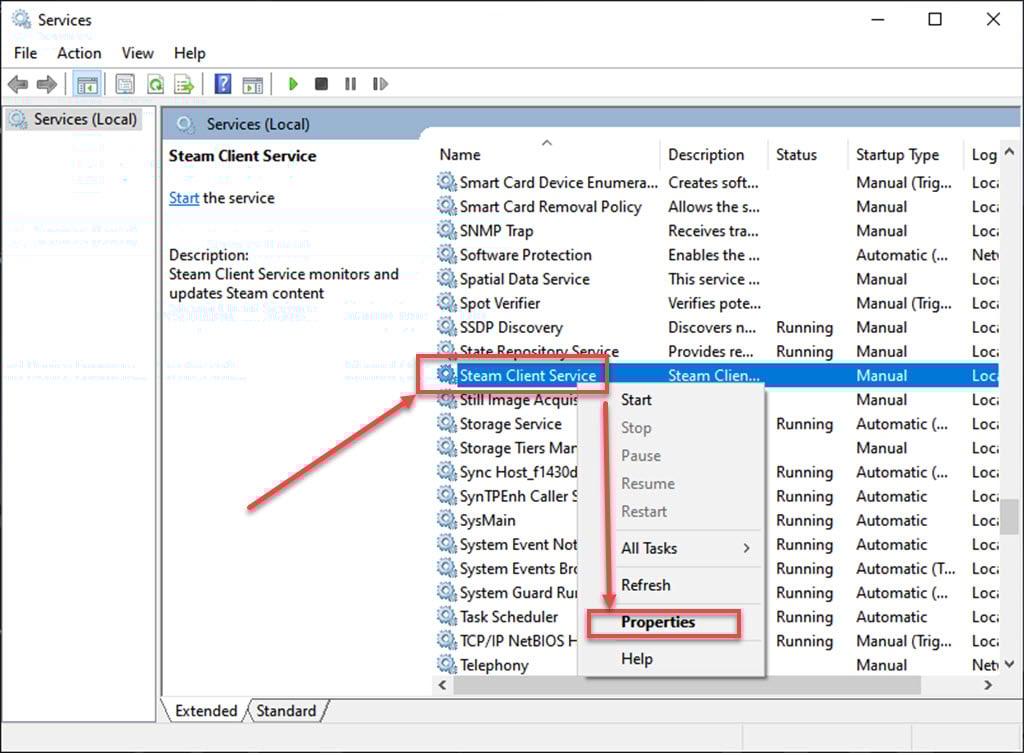Select the SNMP Trap service
Image resolution: width=1024 pixels, height=753 pixels.
[716, 231]
